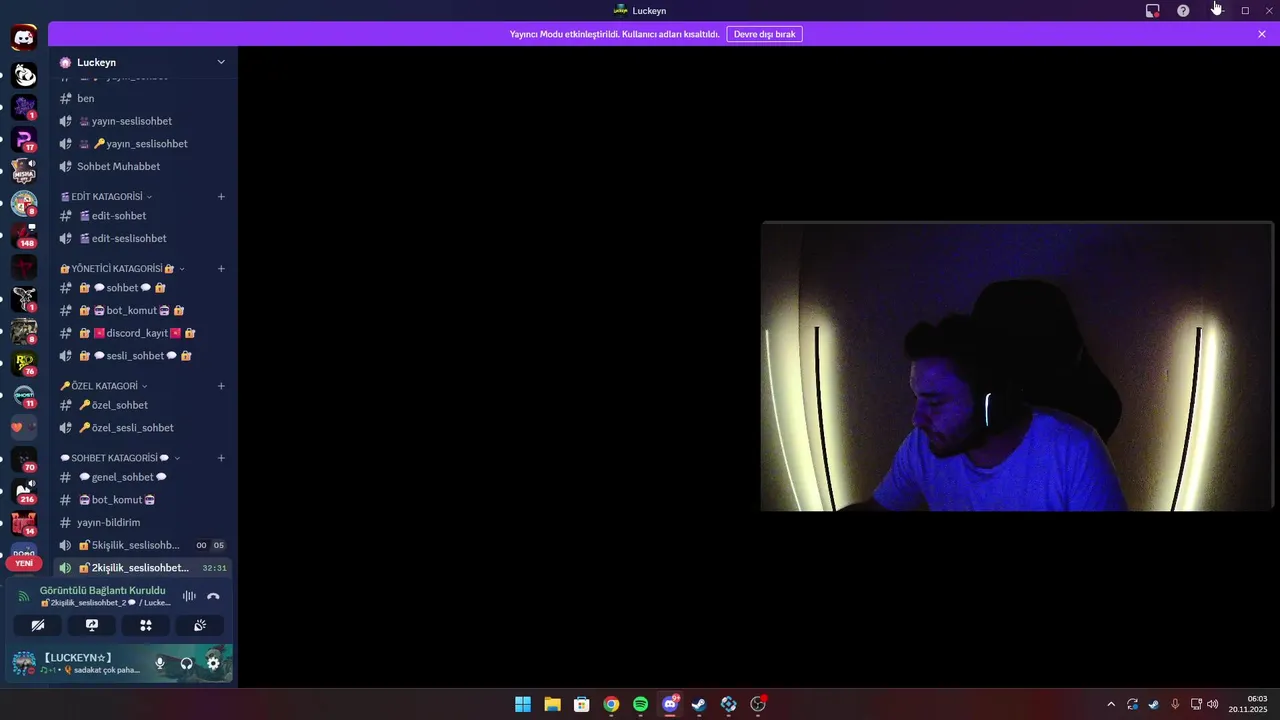Click the green voice connection signal icon
This screenshot has height=720, width=1280.
[23, 596]
